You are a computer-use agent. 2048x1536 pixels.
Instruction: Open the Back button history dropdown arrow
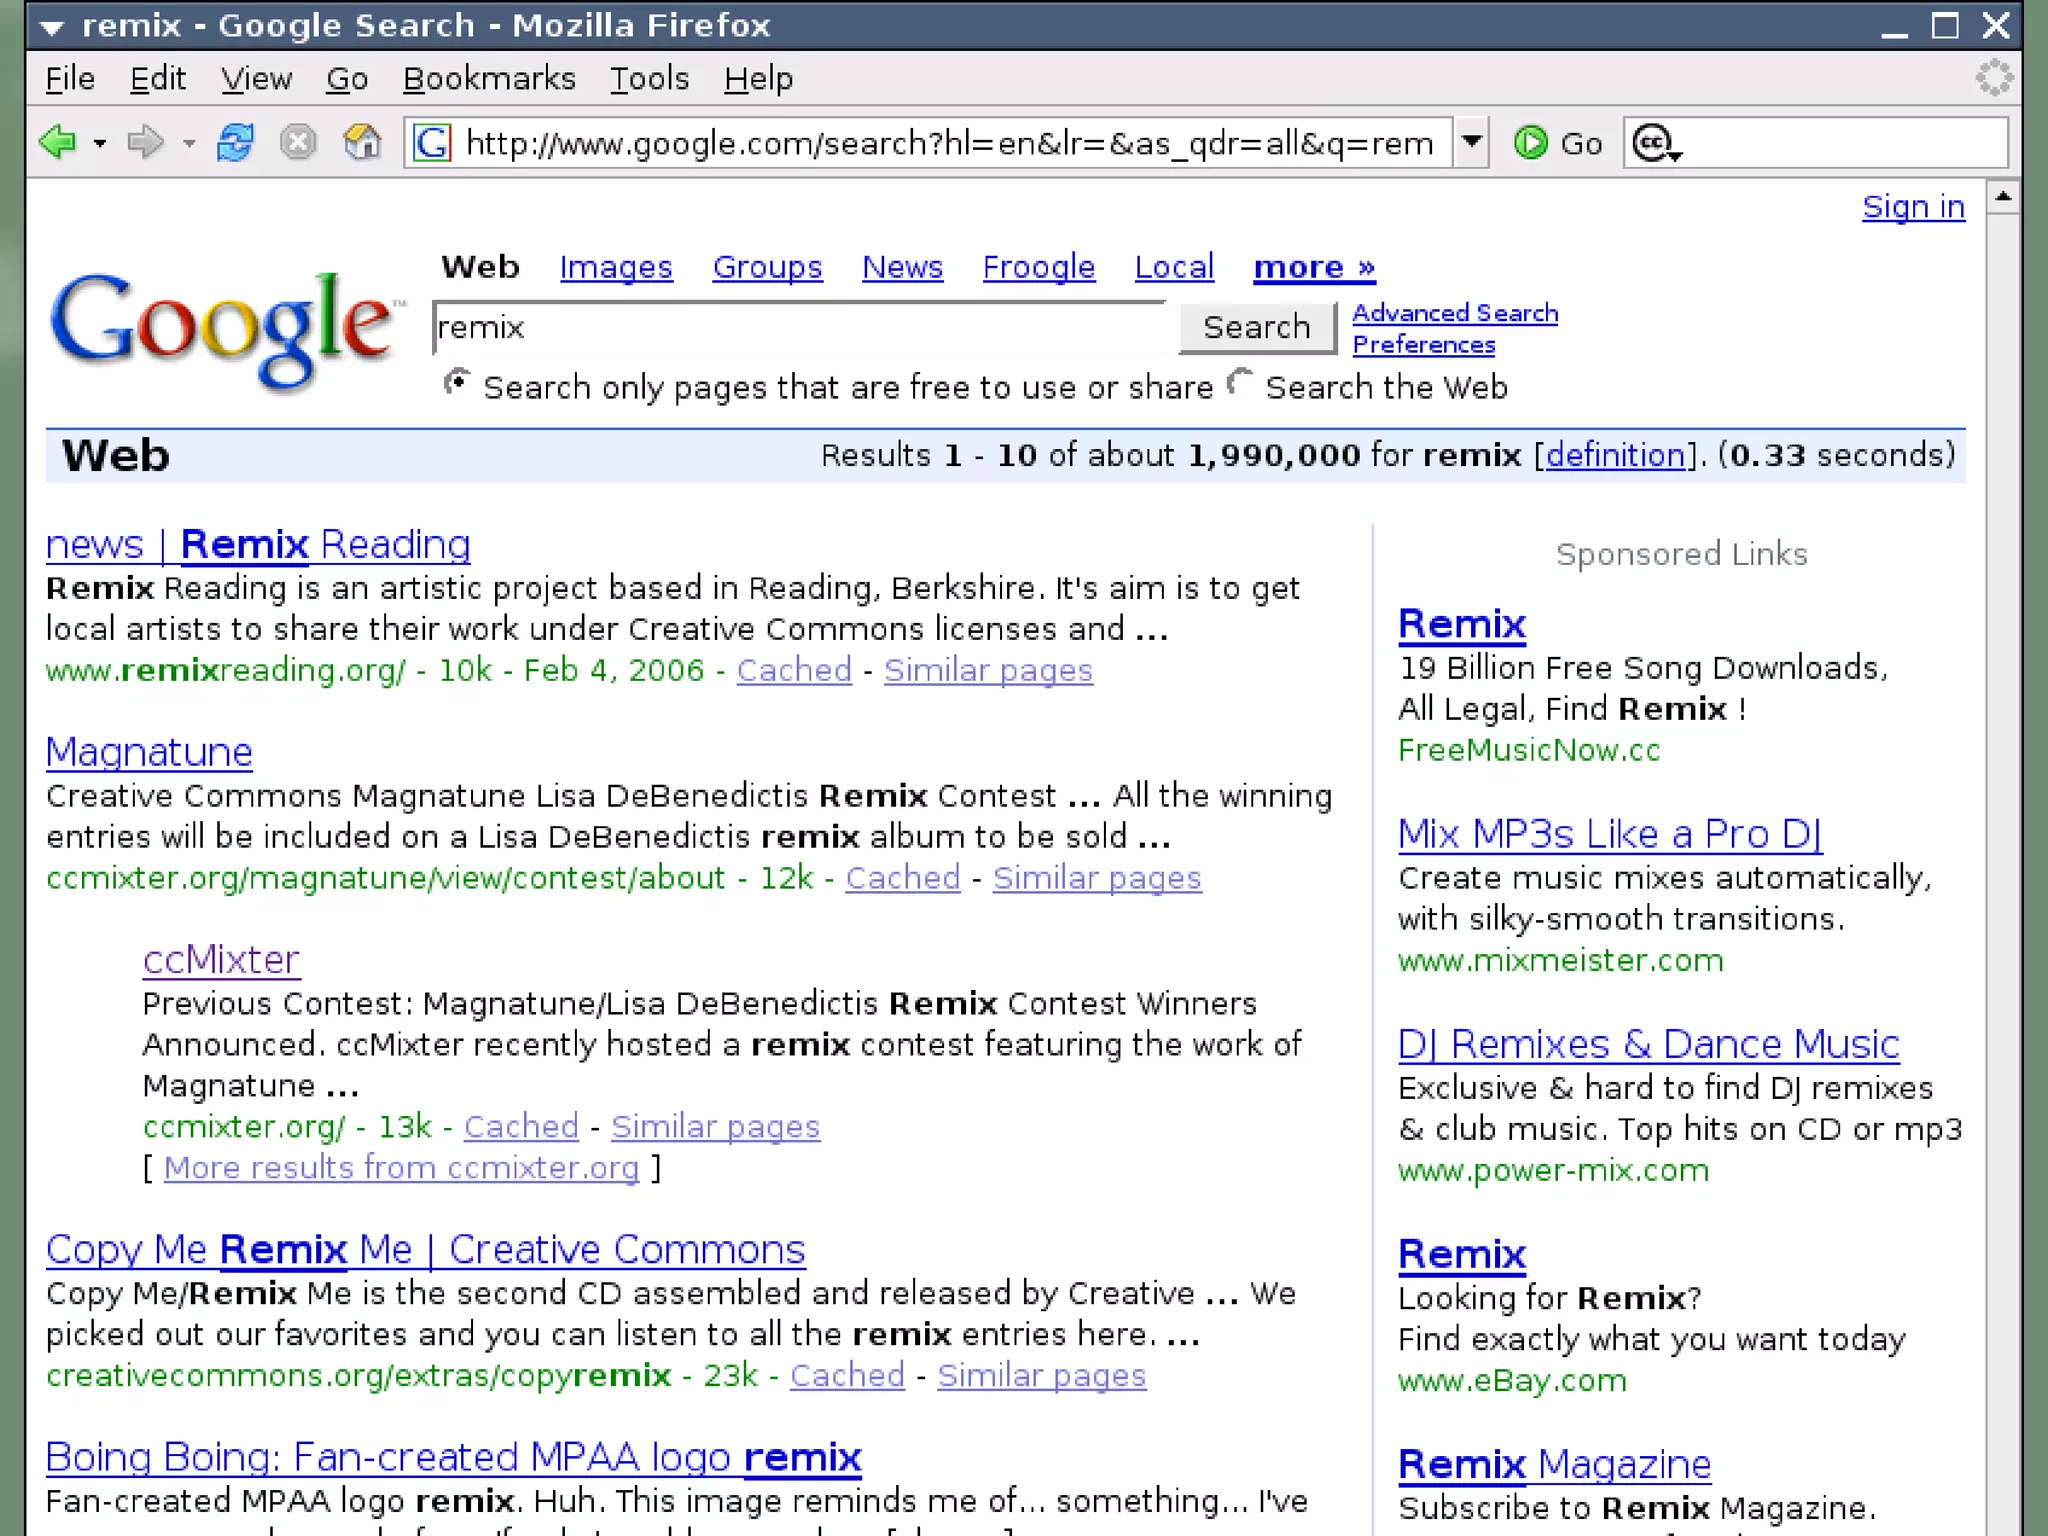100,144
